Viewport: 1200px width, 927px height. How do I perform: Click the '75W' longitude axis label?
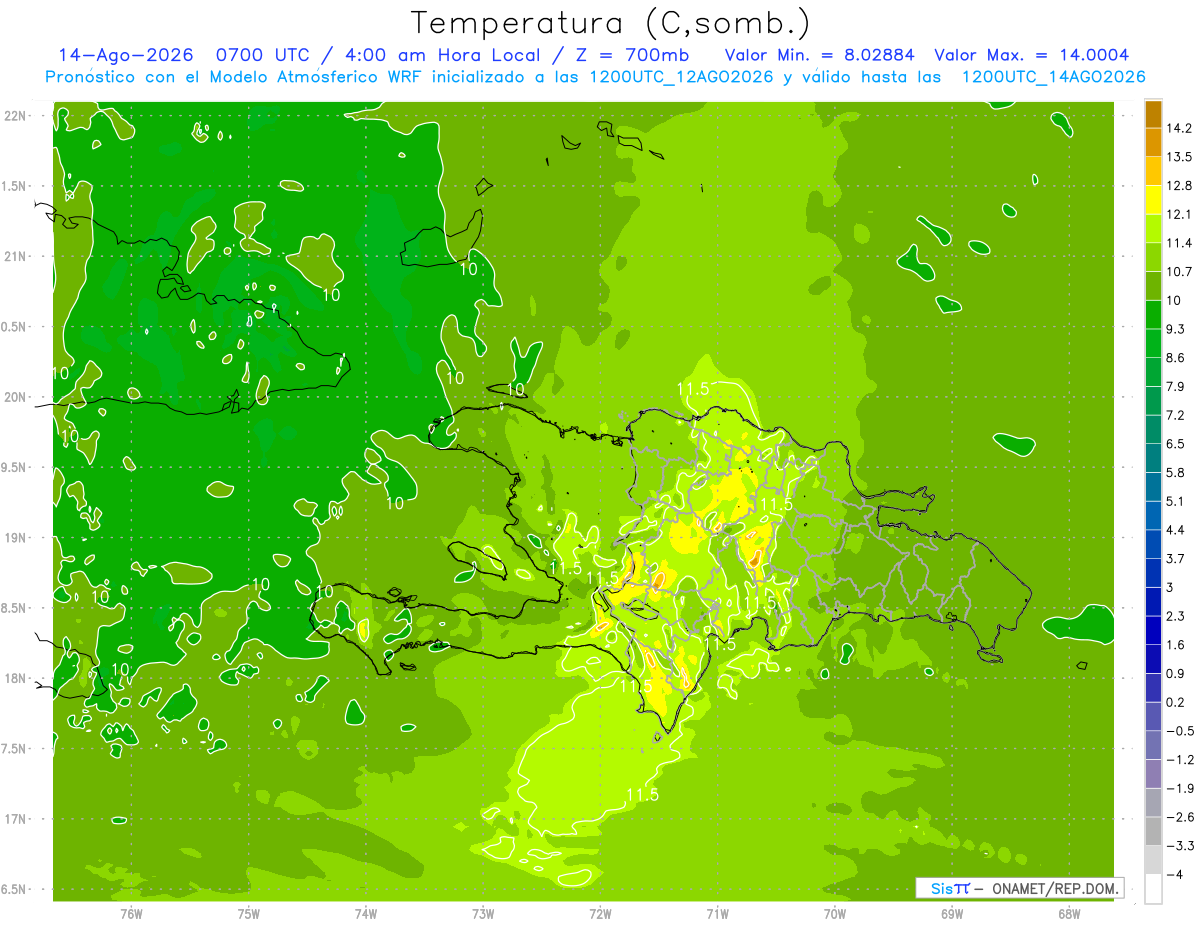(249, 914)
